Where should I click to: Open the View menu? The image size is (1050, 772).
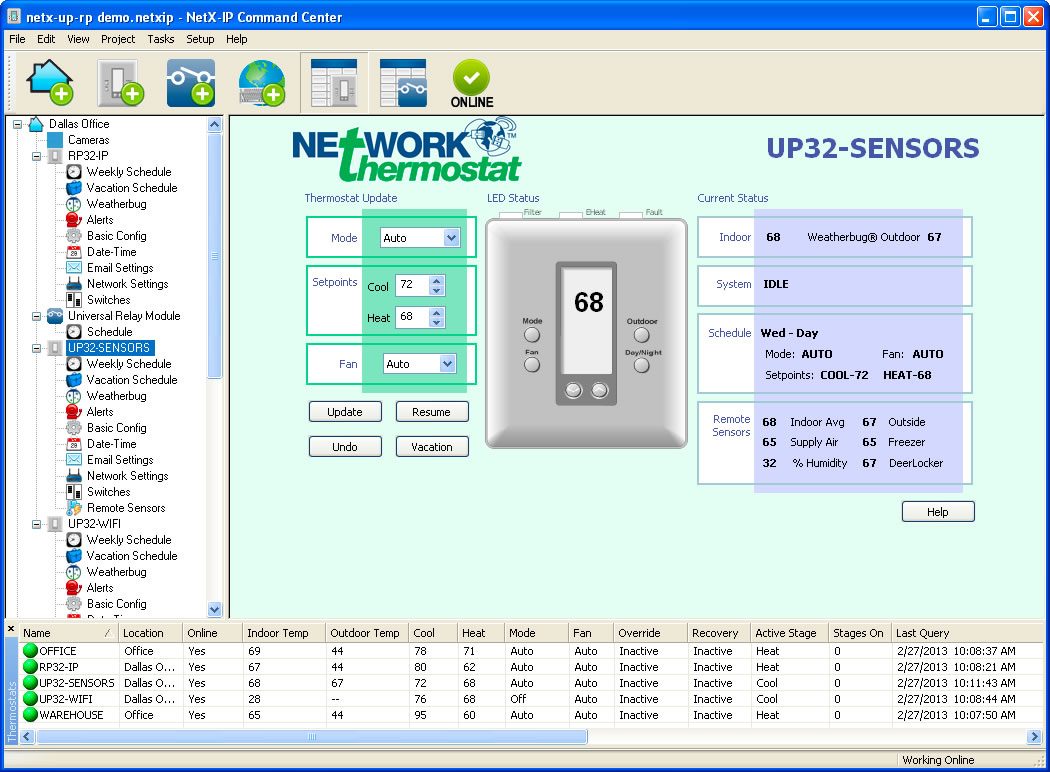pyautogui.click(x=78, y=39)
